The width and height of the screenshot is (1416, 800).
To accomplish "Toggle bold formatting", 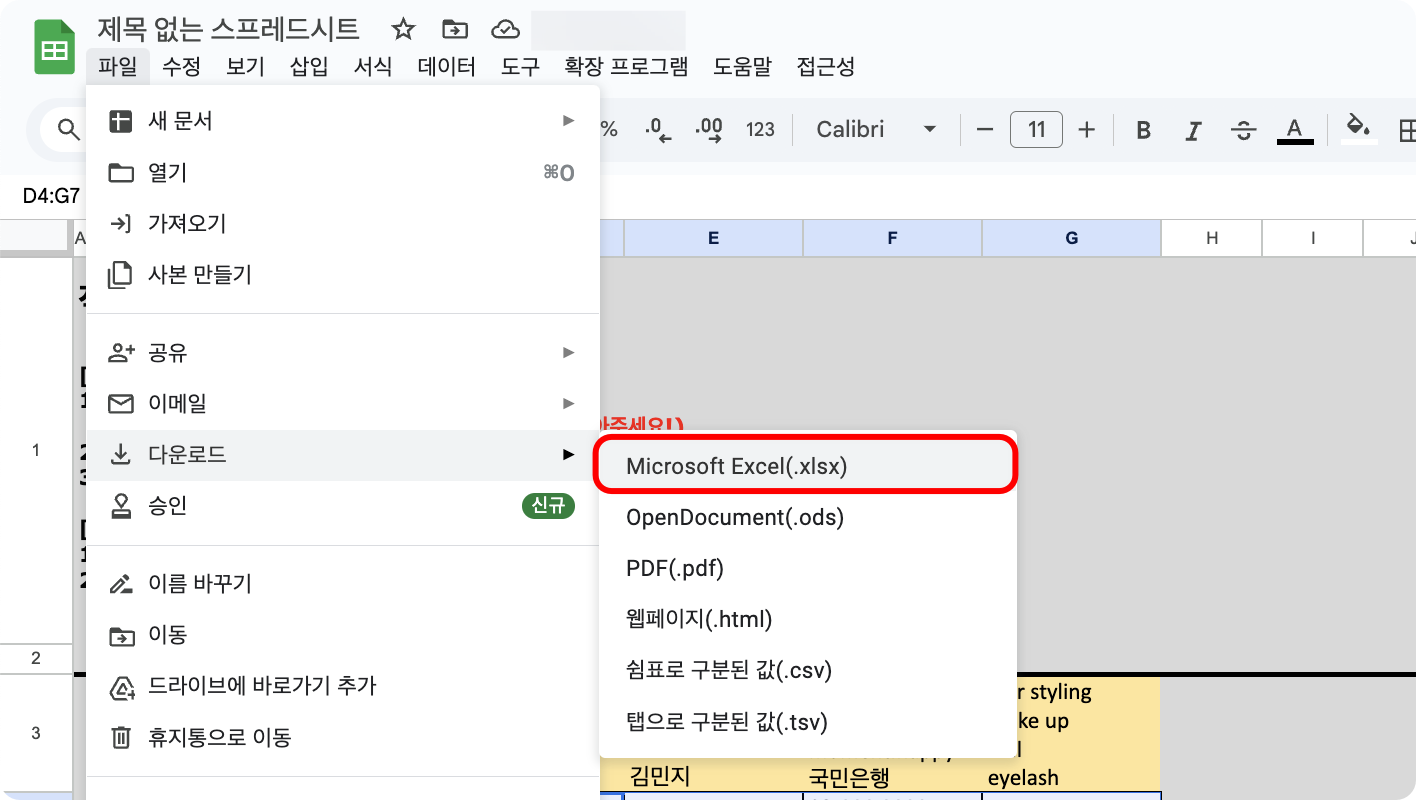I will [x=1144, y=130].
